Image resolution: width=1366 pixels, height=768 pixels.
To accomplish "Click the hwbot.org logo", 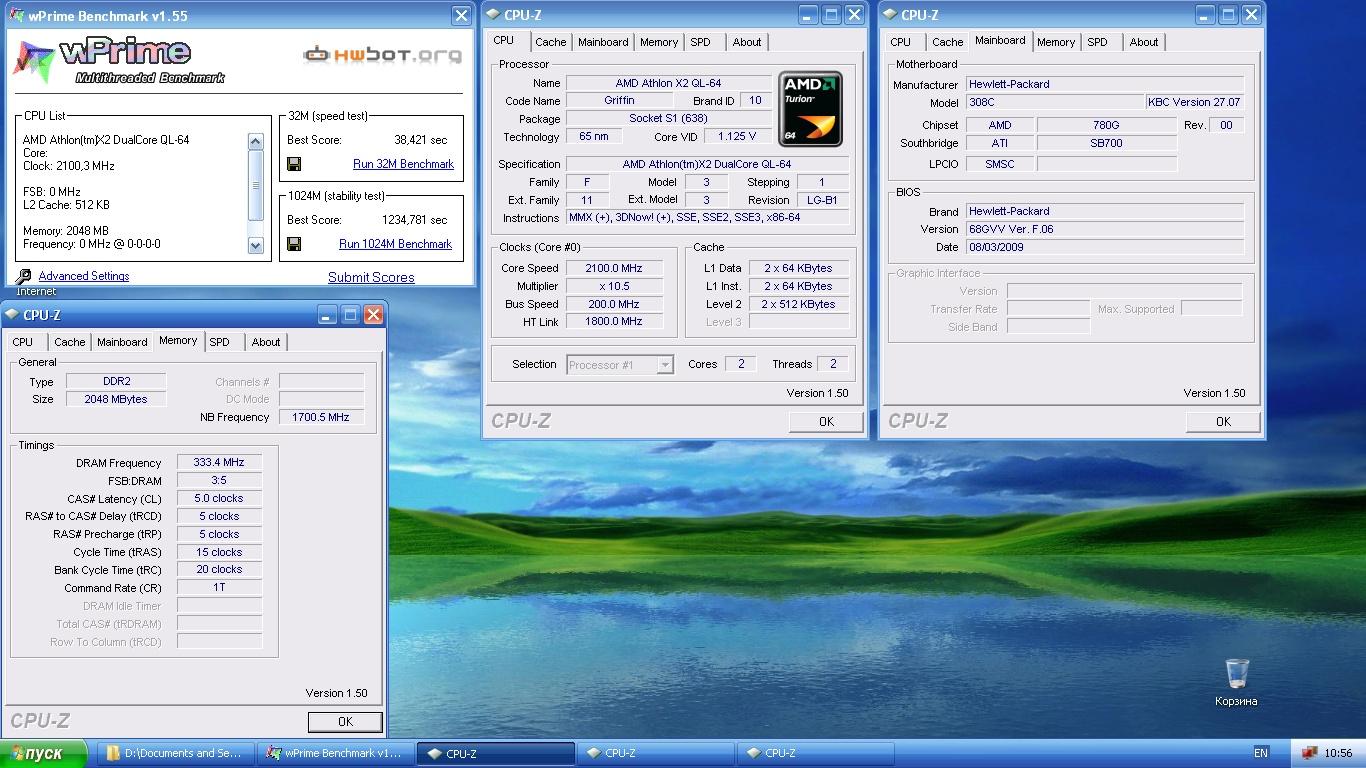I will [x=383, y=54].
